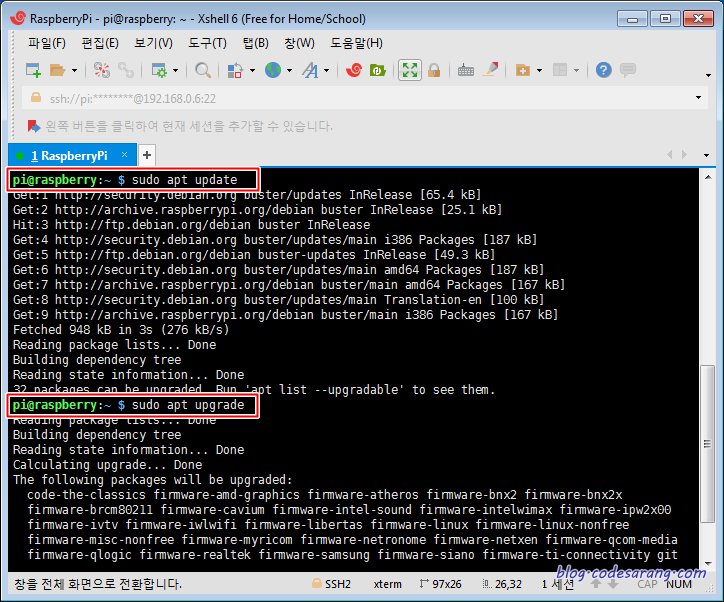The image size is (724, 602).
Task: Click the globe encoding icon
Action: click(273, 70)
